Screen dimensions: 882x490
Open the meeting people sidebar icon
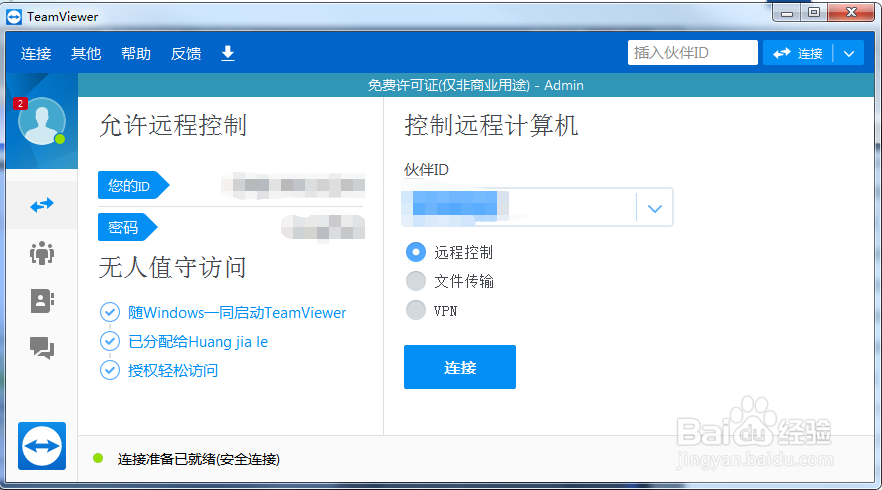(42, 253)
